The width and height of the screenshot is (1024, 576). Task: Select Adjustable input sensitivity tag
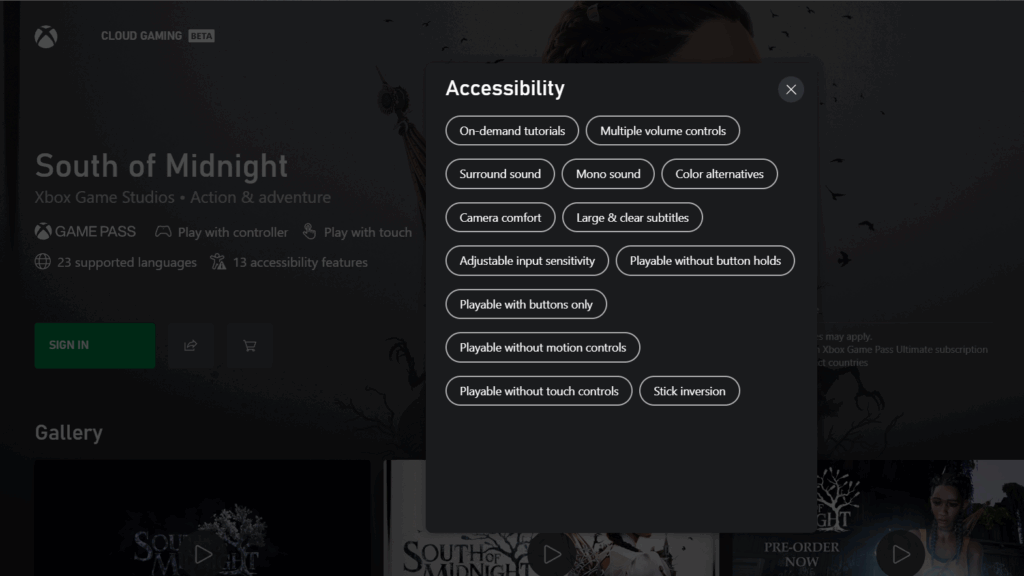(527, 261)
